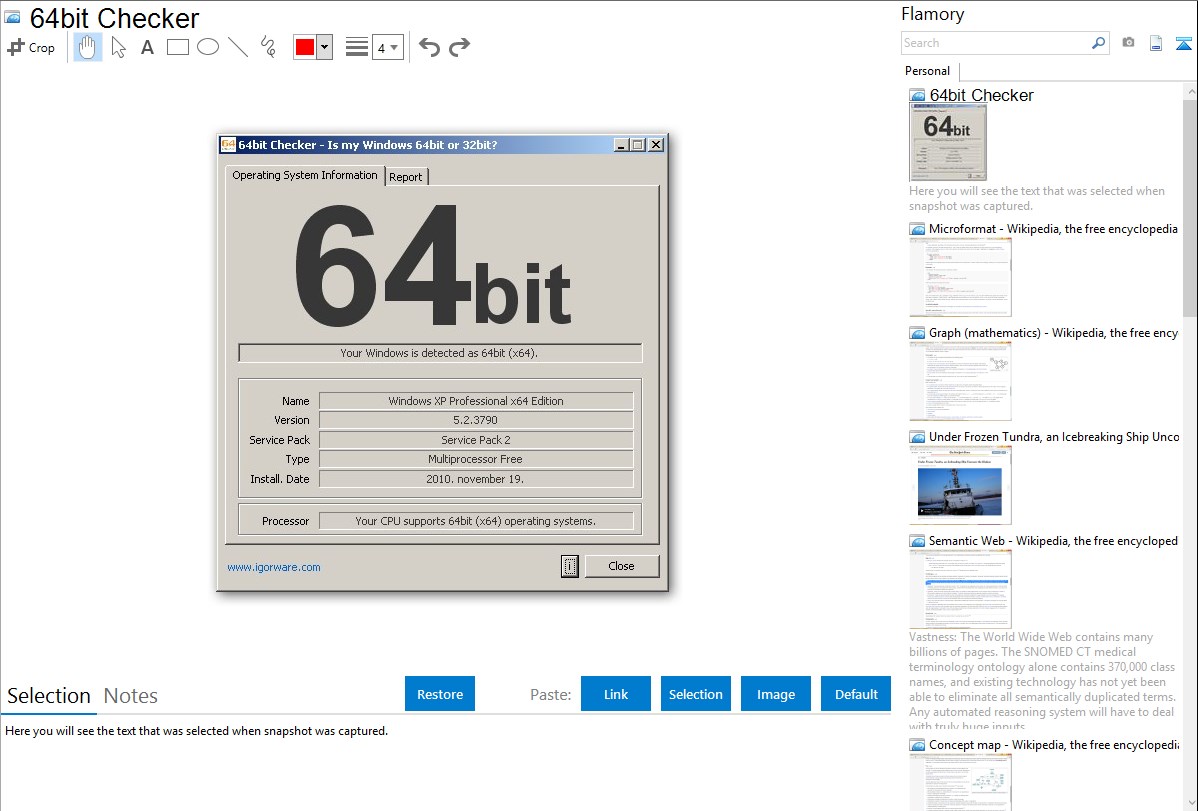The width and height of the screenshot is (1198, 811).
Task: Click the Multiprocessor Free value
Action: [x=476, y=459]
